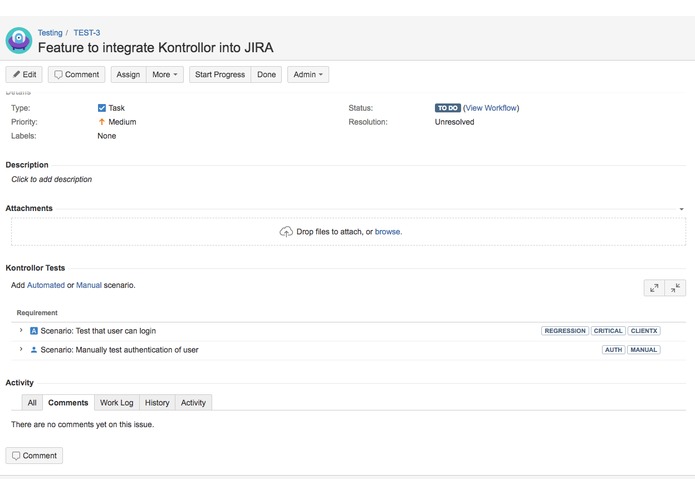
Task: Click the blue Task type icon
Action: (x=102, y=108)
